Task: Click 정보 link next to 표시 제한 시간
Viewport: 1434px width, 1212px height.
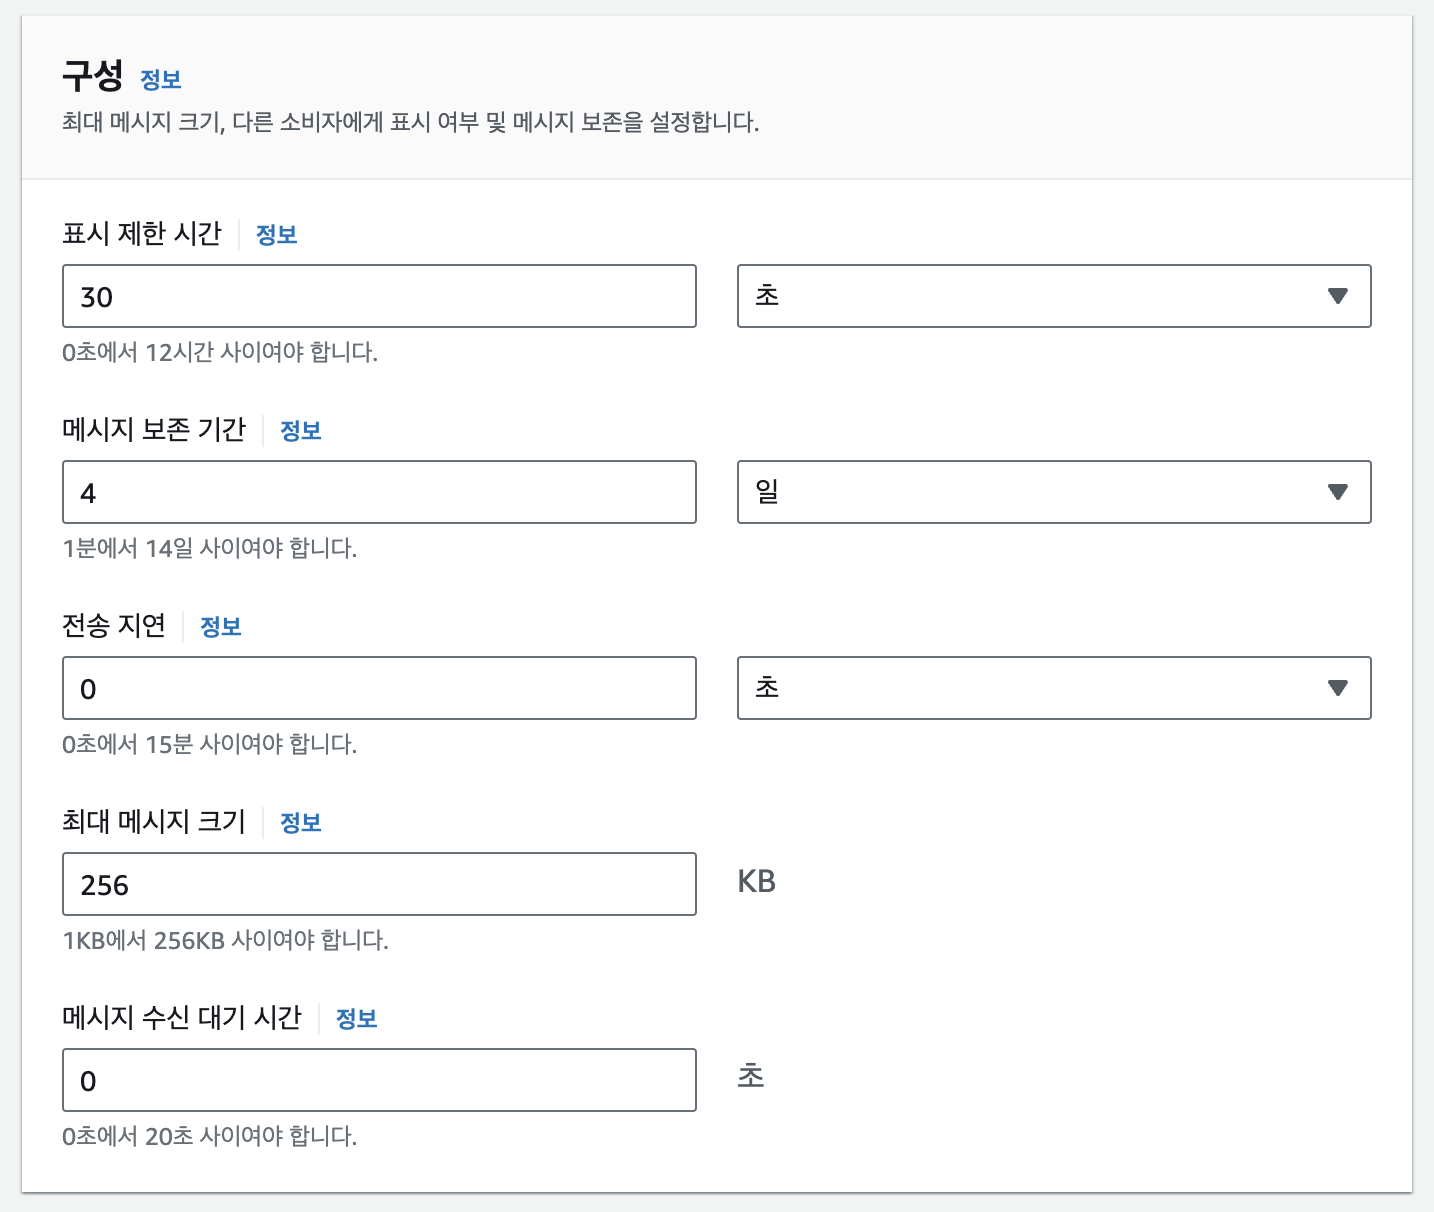Action: [277, 235]
